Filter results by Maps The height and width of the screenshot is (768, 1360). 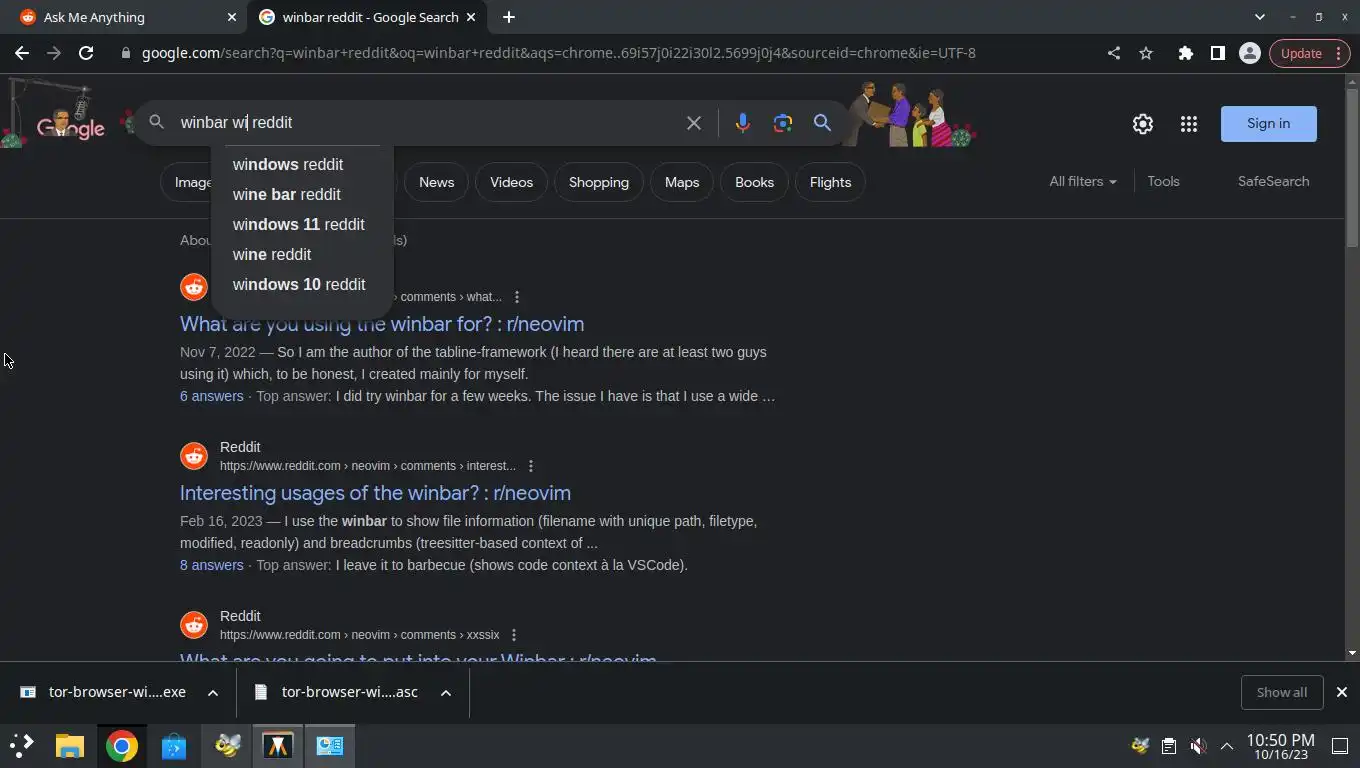click(x=682, y=182)
